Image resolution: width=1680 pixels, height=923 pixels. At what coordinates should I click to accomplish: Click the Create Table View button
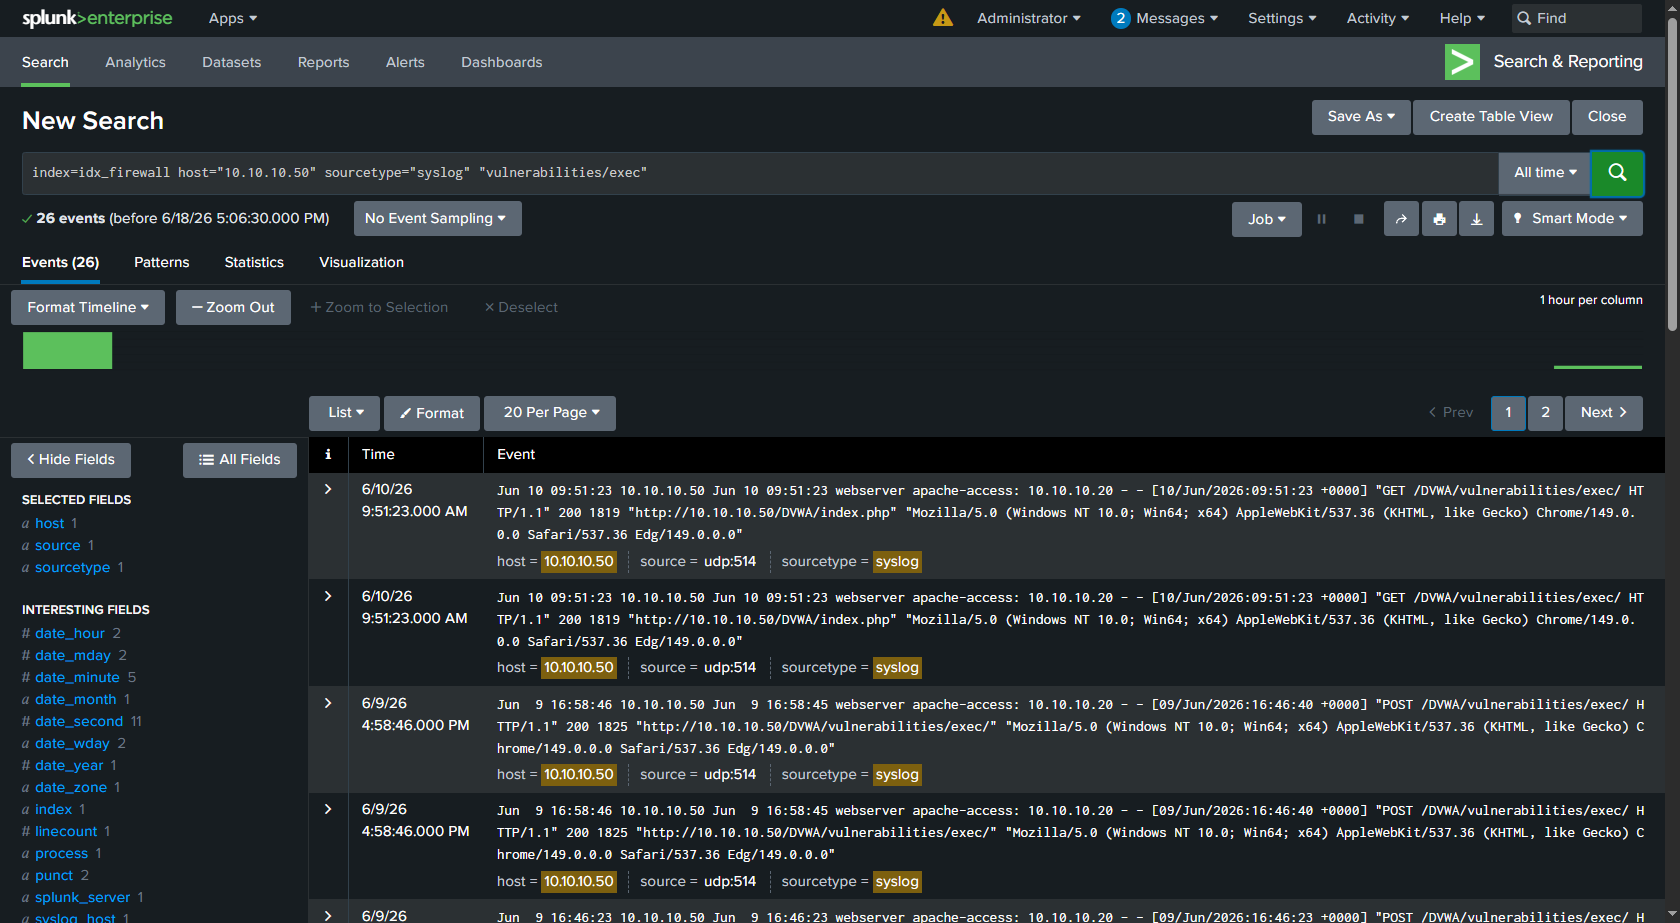(x=1491, y=117)
